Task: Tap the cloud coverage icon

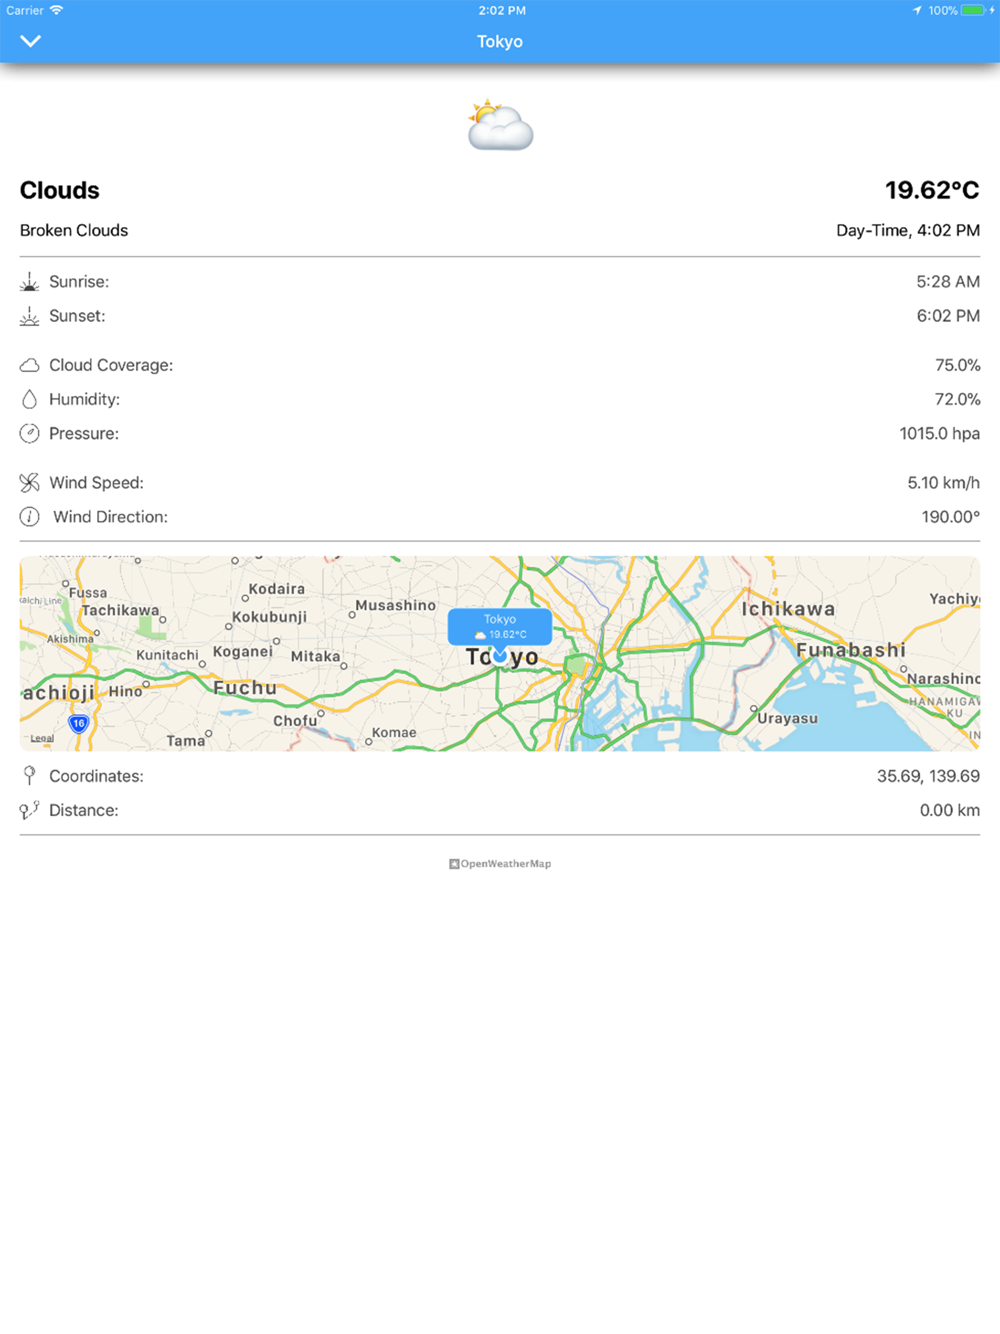Action: point(29,365)
